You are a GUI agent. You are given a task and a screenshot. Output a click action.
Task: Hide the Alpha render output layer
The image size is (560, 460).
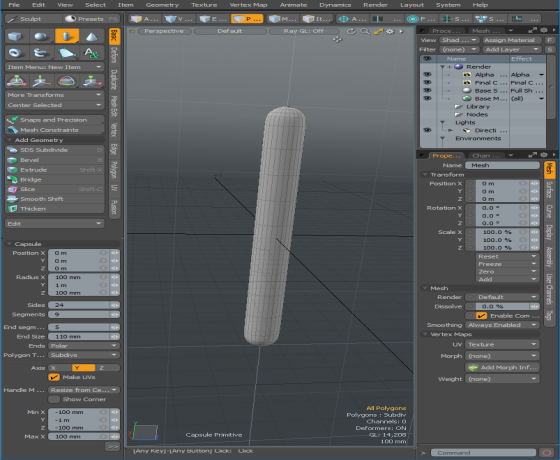(x=427, y=75)
